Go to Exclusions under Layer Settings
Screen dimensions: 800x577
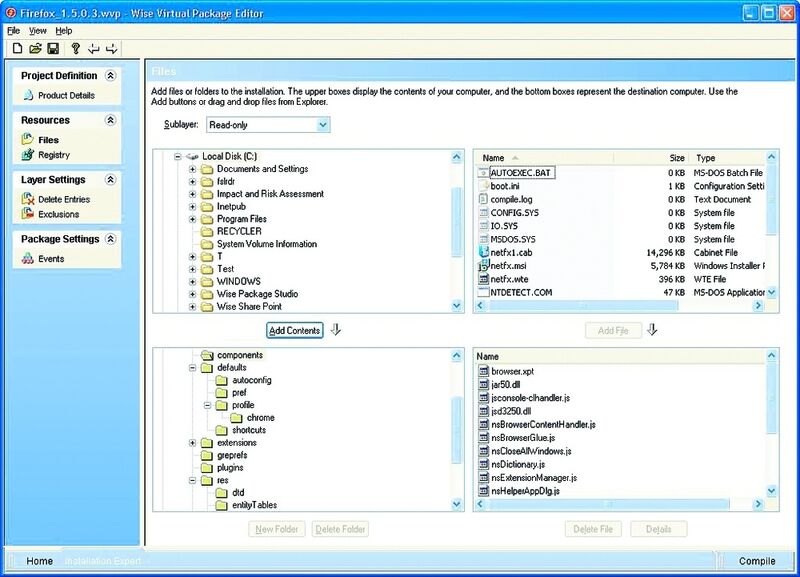tap(58, 214)
